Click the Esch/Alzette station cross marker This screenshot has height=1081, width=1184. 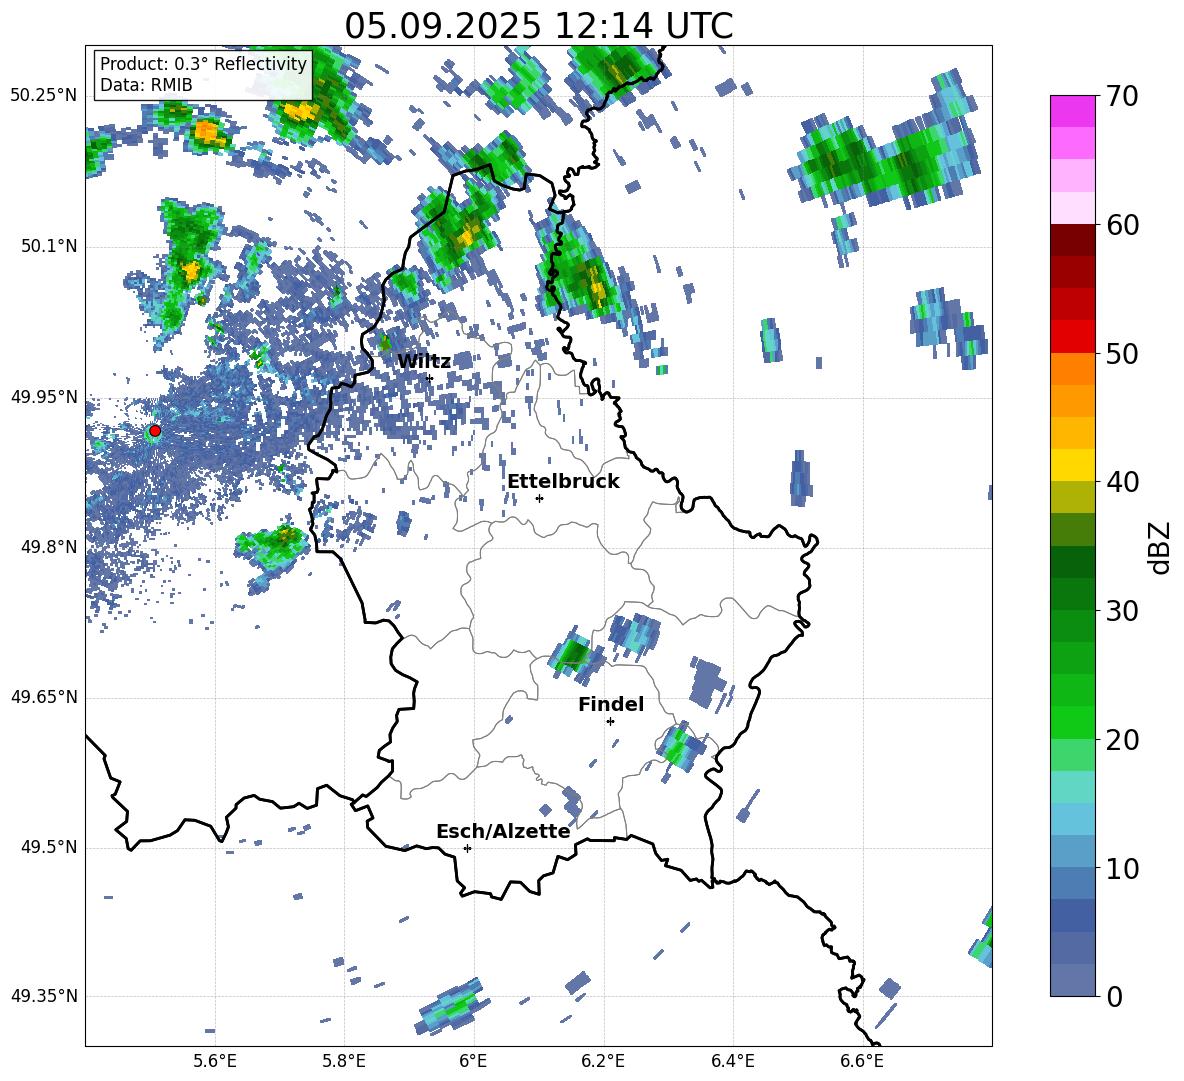pos(467,848)
